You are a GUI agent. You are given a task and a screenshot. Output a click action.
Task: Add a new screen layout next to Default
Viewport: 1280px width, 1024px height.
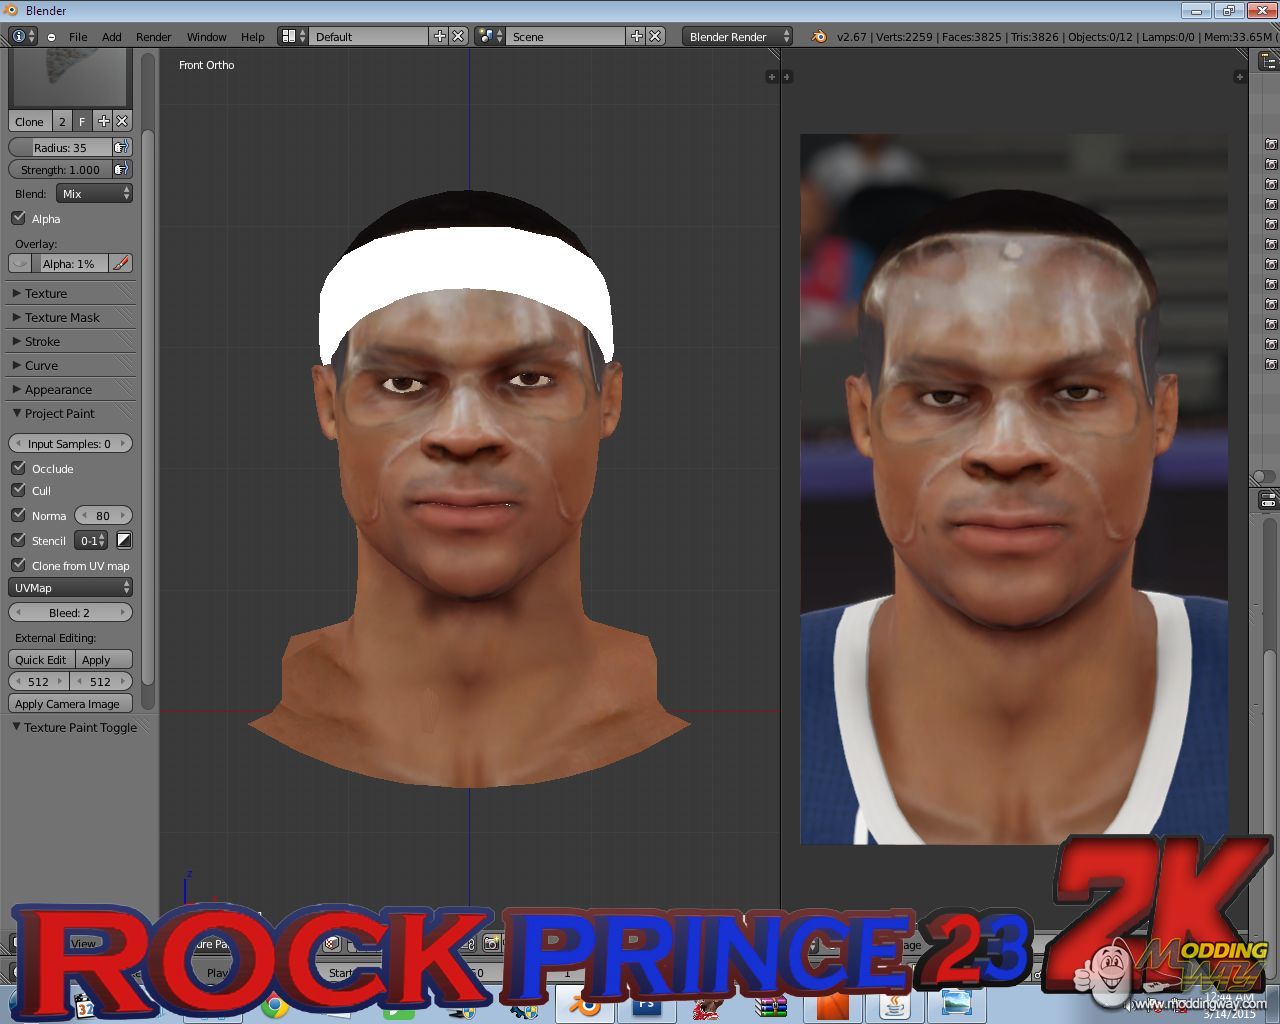point(439,36)
